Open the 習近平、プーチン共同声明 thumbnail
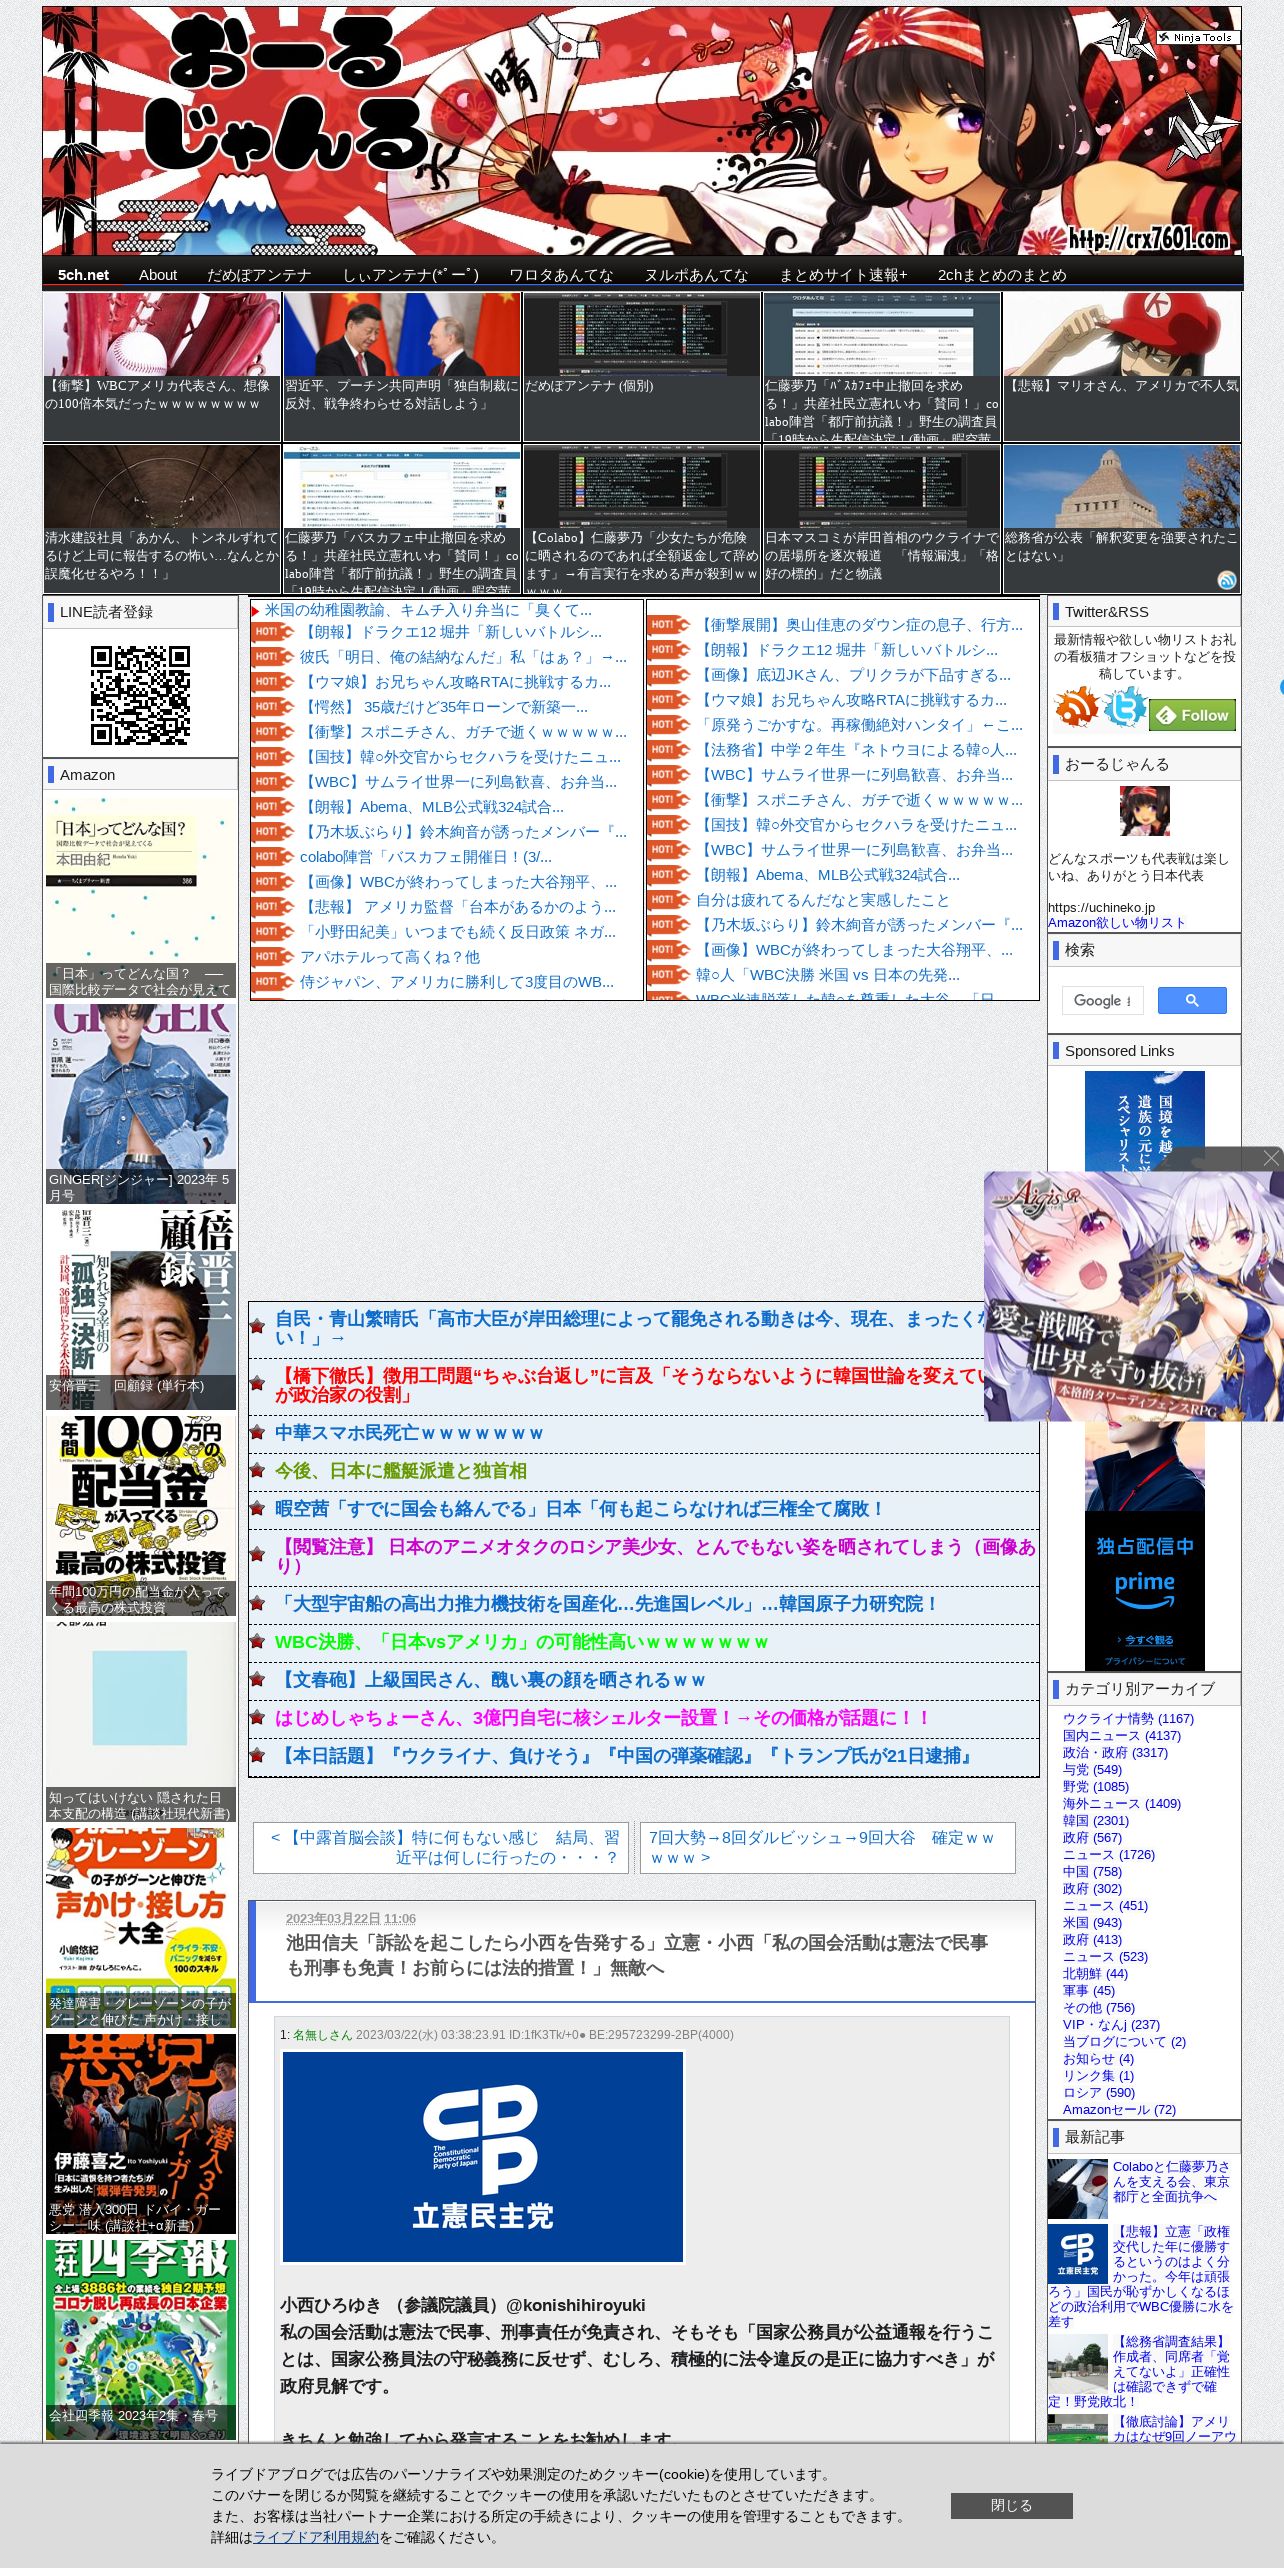Screen dimensions: 1284x2568 pyautogui.click(x=402, y=366)
